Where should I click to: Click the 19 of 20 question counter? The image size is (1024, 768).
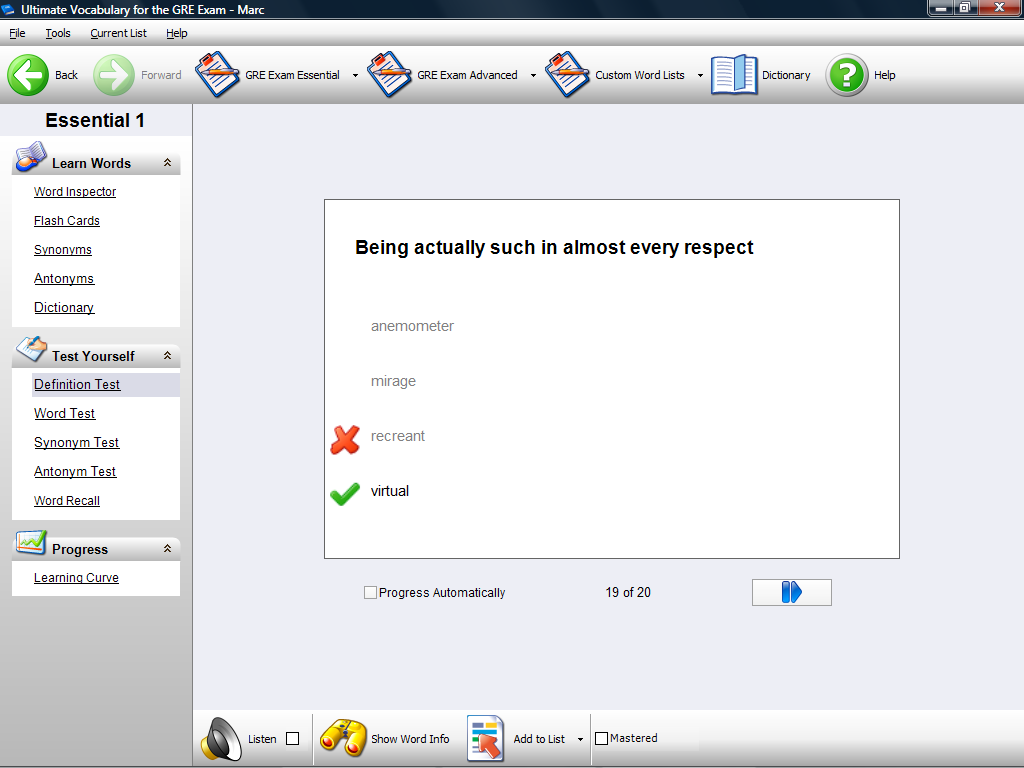coord(628,592)
